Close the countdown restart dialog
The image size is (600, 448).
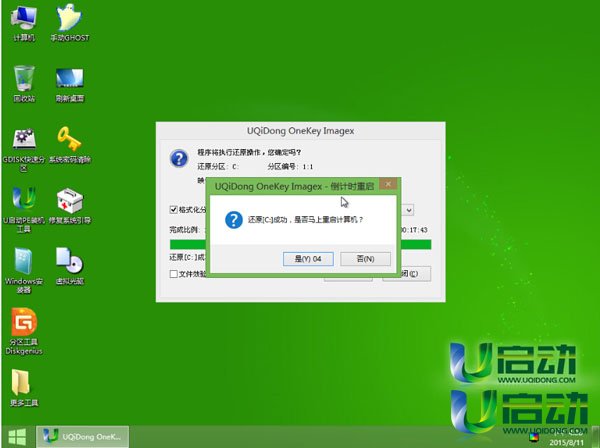(388, 184)
